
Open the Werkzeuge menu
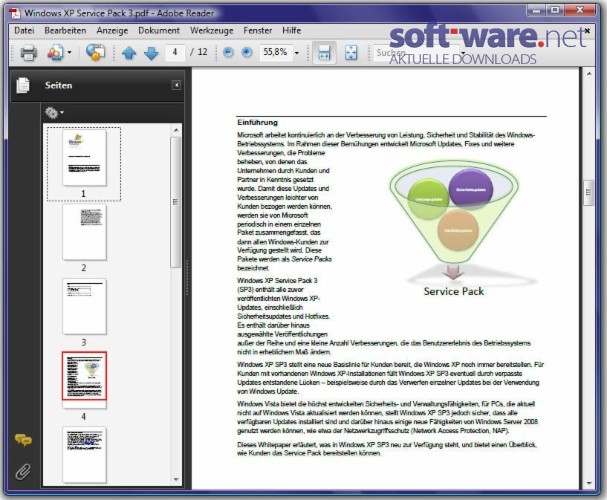[211, 30]
